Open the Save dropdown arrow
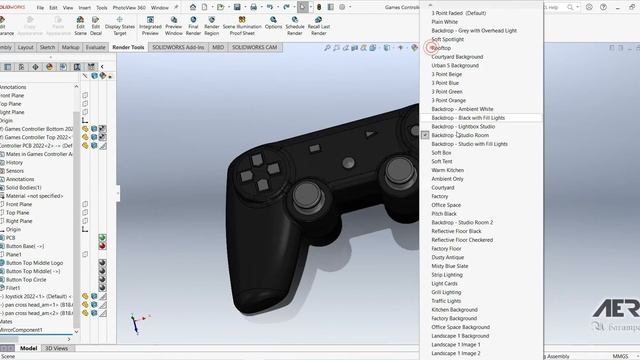Viewport: 640px width, 360px height. [244, 7]
